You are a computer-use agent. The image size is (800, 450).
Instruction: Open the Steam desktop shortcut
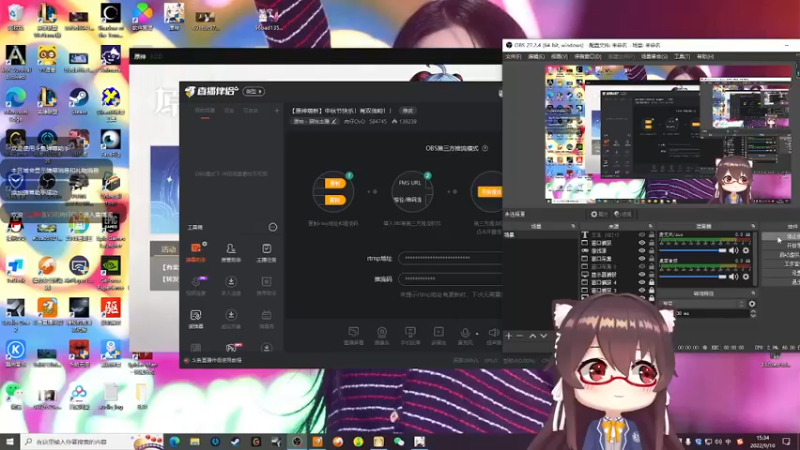[x=78, y=101]
